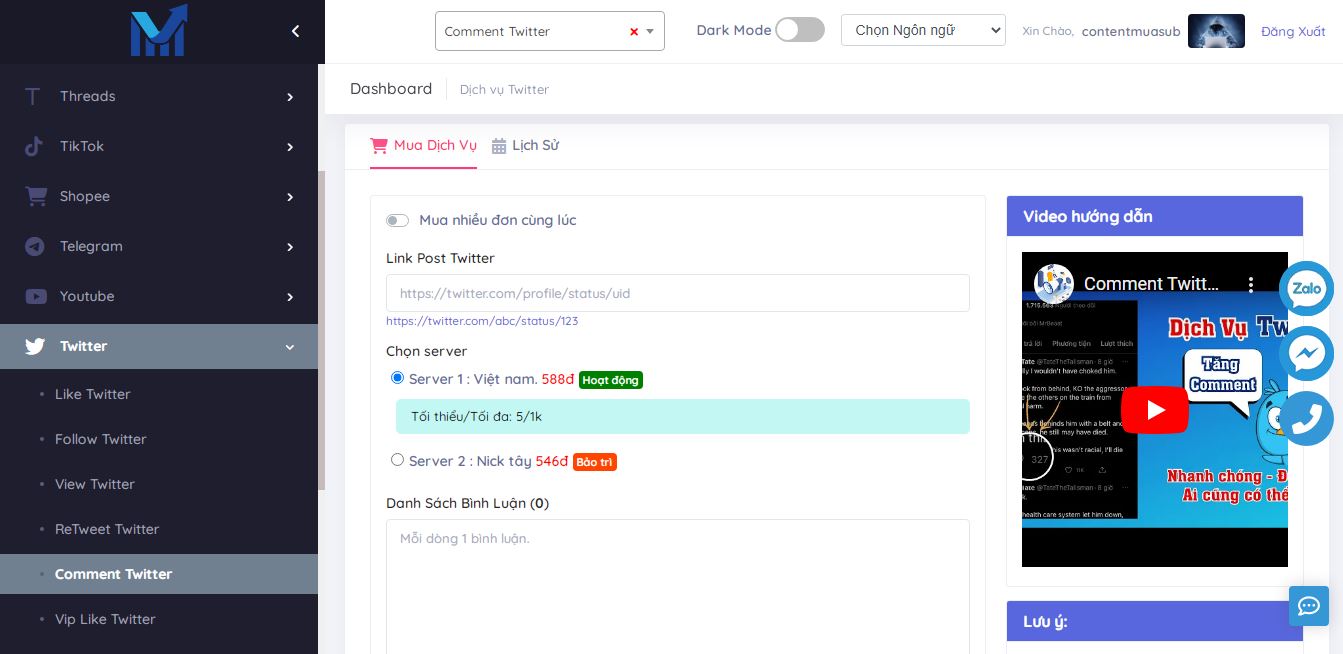Click the channel logo in video header
Screen dimensions: 1343x654
click(x=1054, y=284)
